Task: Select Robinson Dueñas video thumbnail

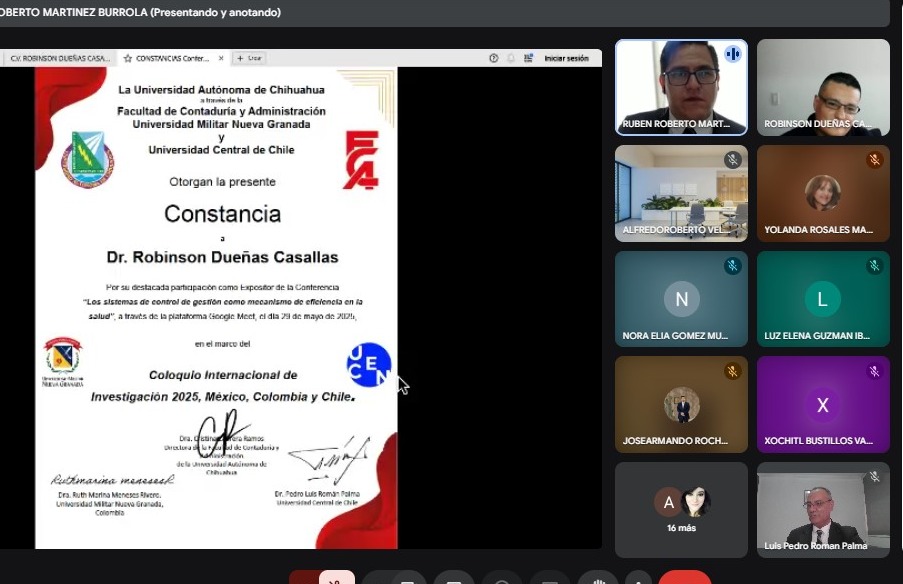Action: (823, 87)
